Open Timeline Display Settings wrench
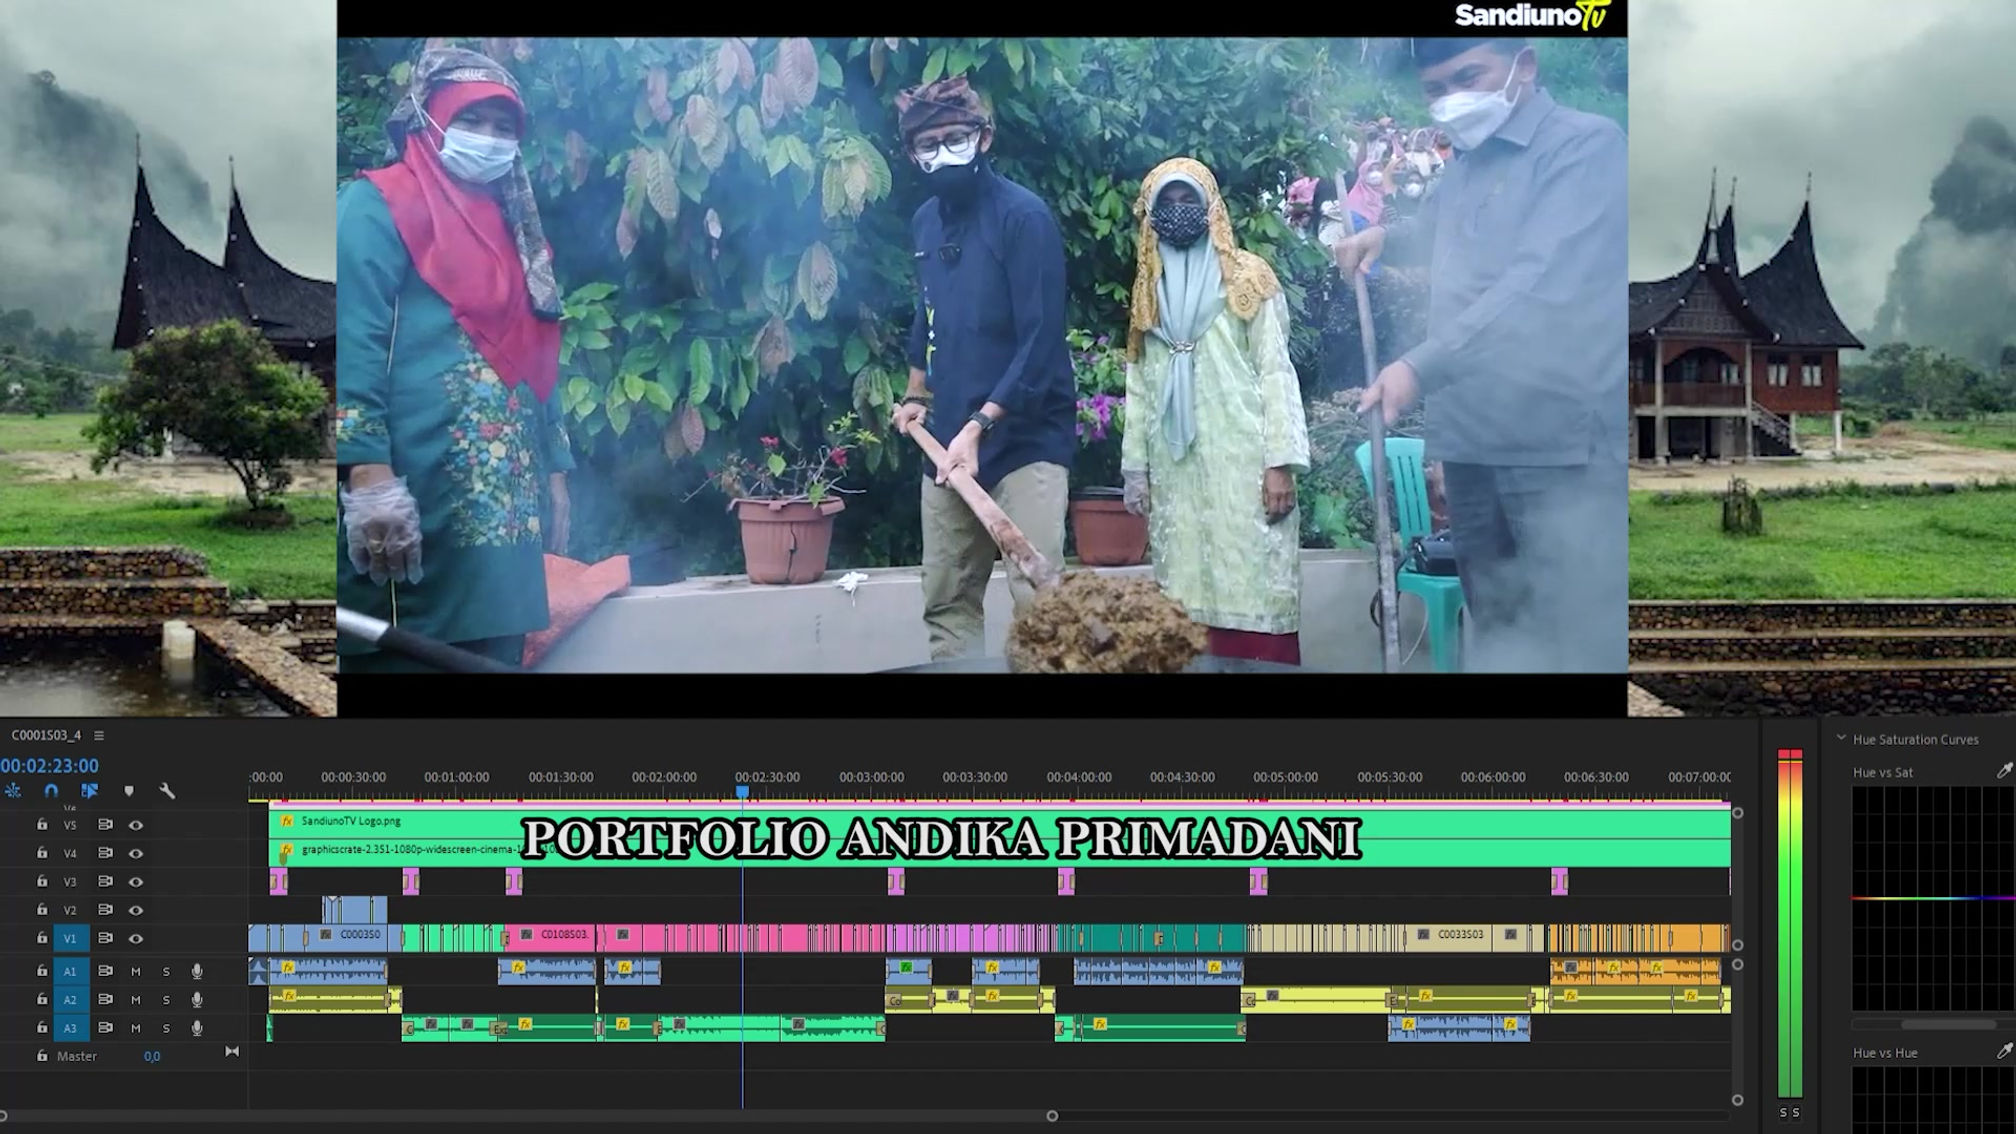 pyautogui.click(x=167, y=791)
